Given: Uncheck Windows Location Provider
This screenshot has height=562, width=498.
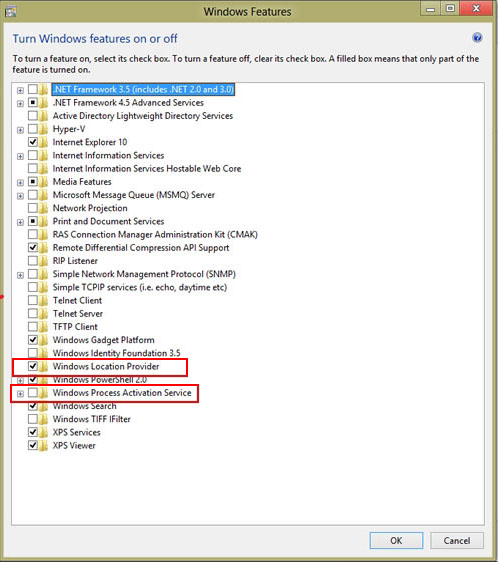Looking at the screenshot, I should (33, 366).
